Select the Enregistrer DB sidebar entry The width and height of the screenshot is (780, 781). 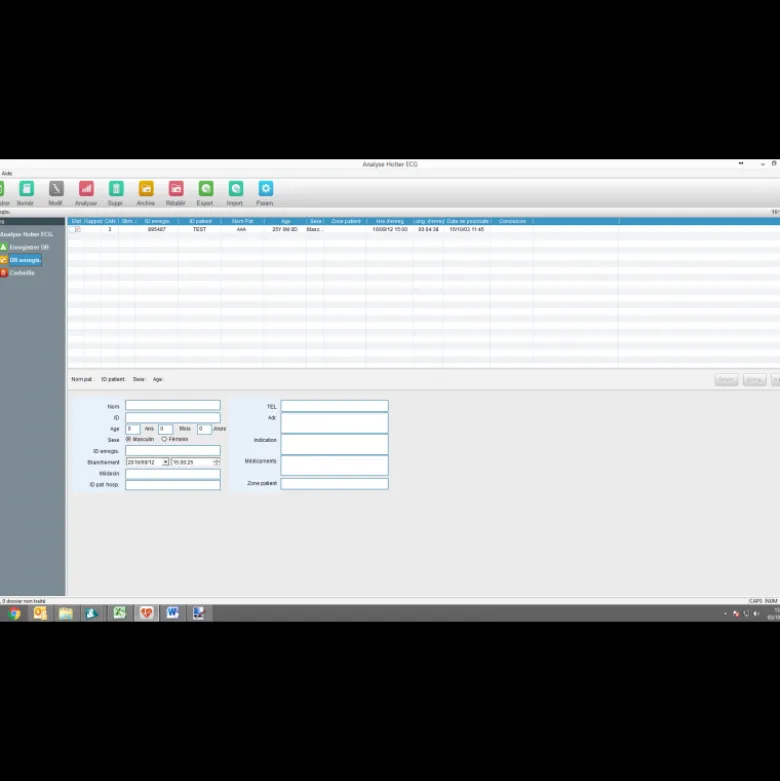[x=29, y=247]
